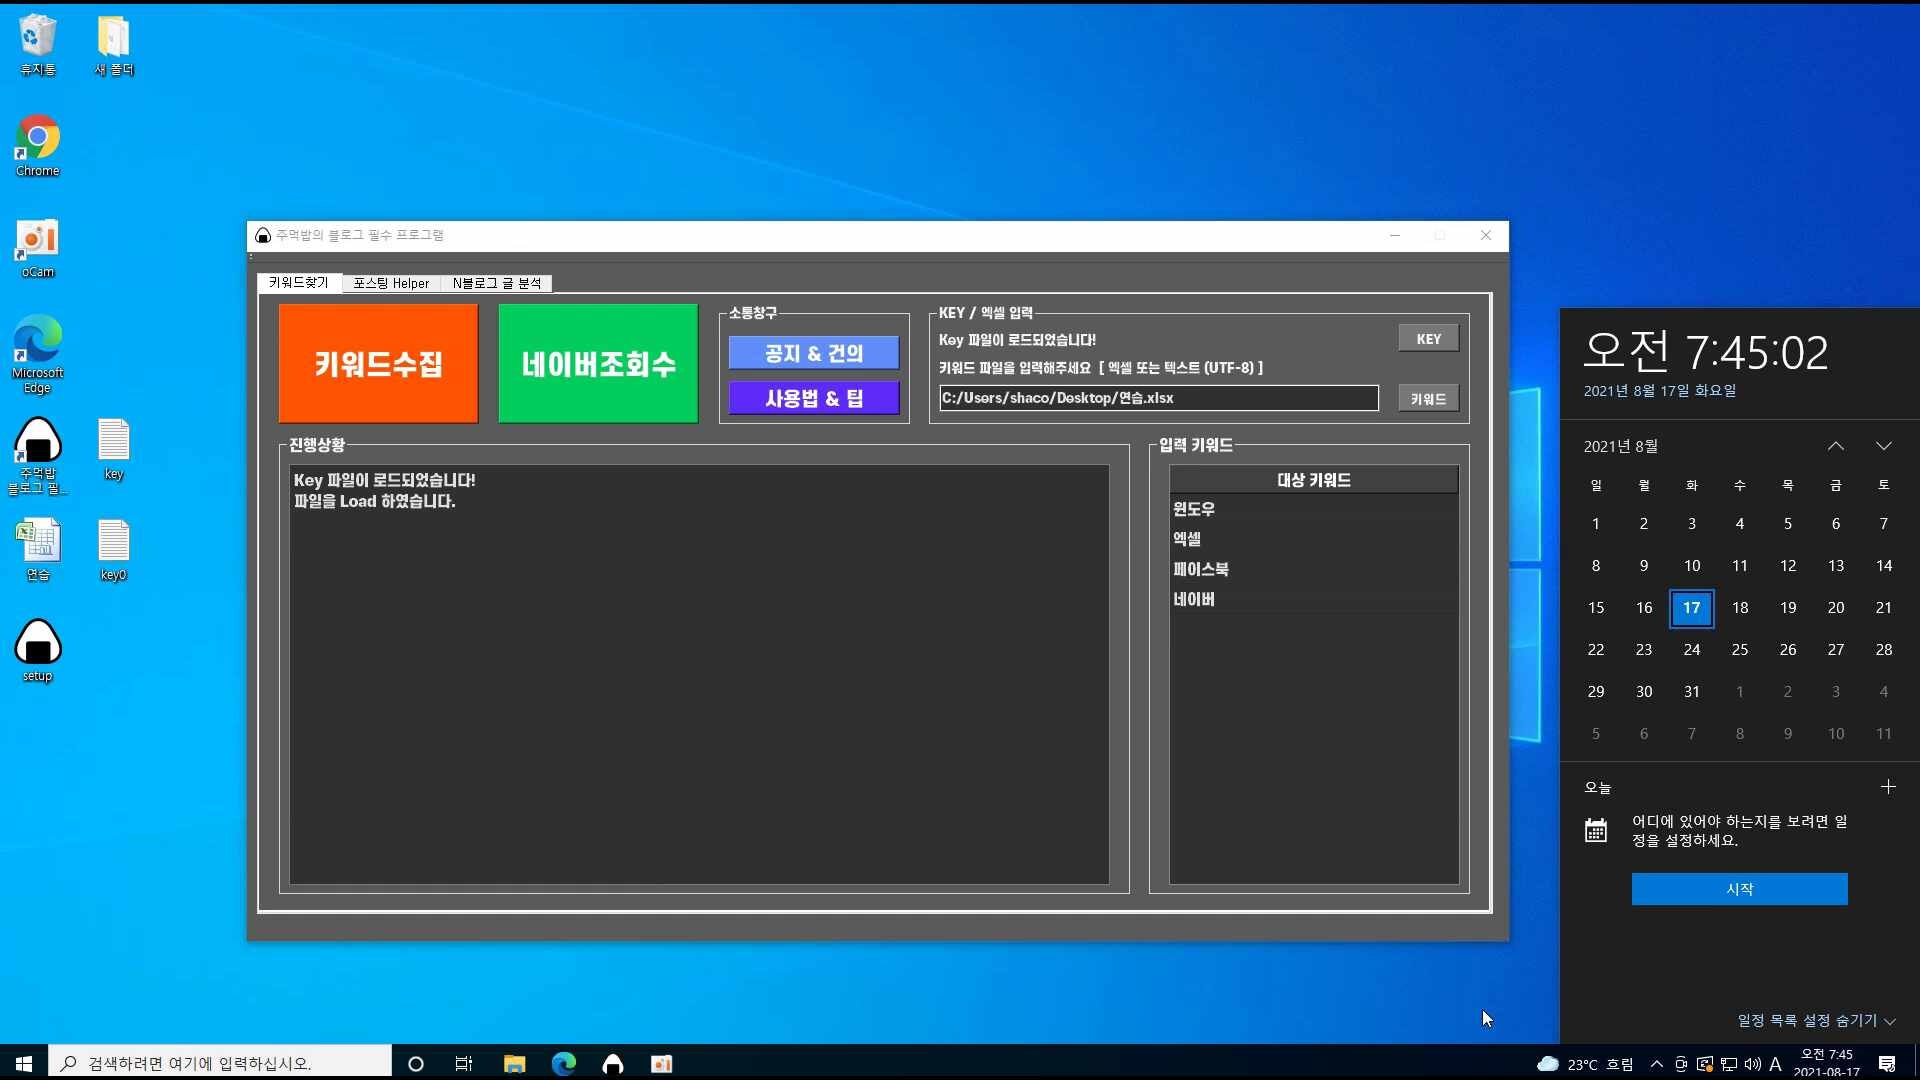The width and height of the screenshot is (1920, 1080).
Task: Switch to the 포스팅 Helper tab
Action: coord(391,283)
